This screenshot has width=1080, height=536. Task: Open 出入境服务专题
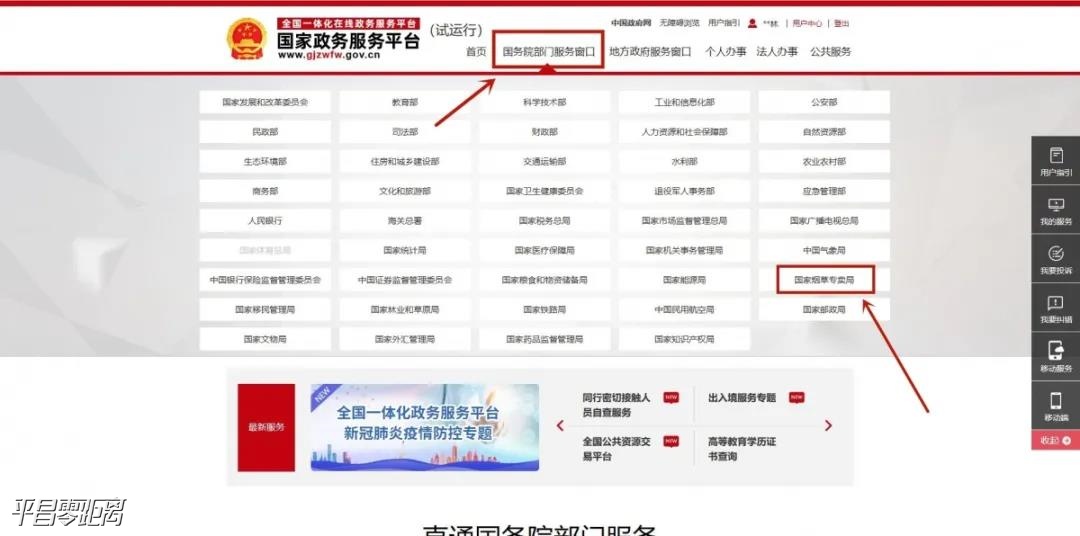tap(742, 398)
